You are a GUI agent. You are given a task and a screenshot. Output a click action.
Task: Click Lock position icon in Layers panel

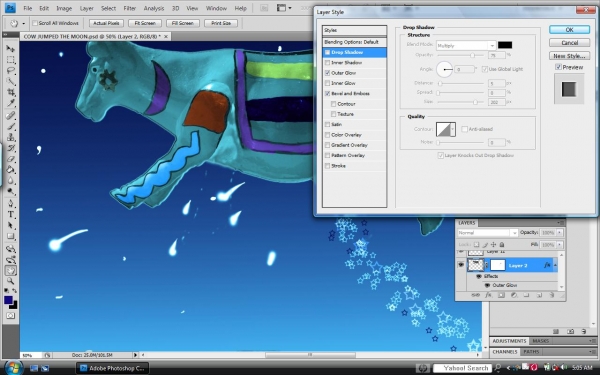pos(493,245)
